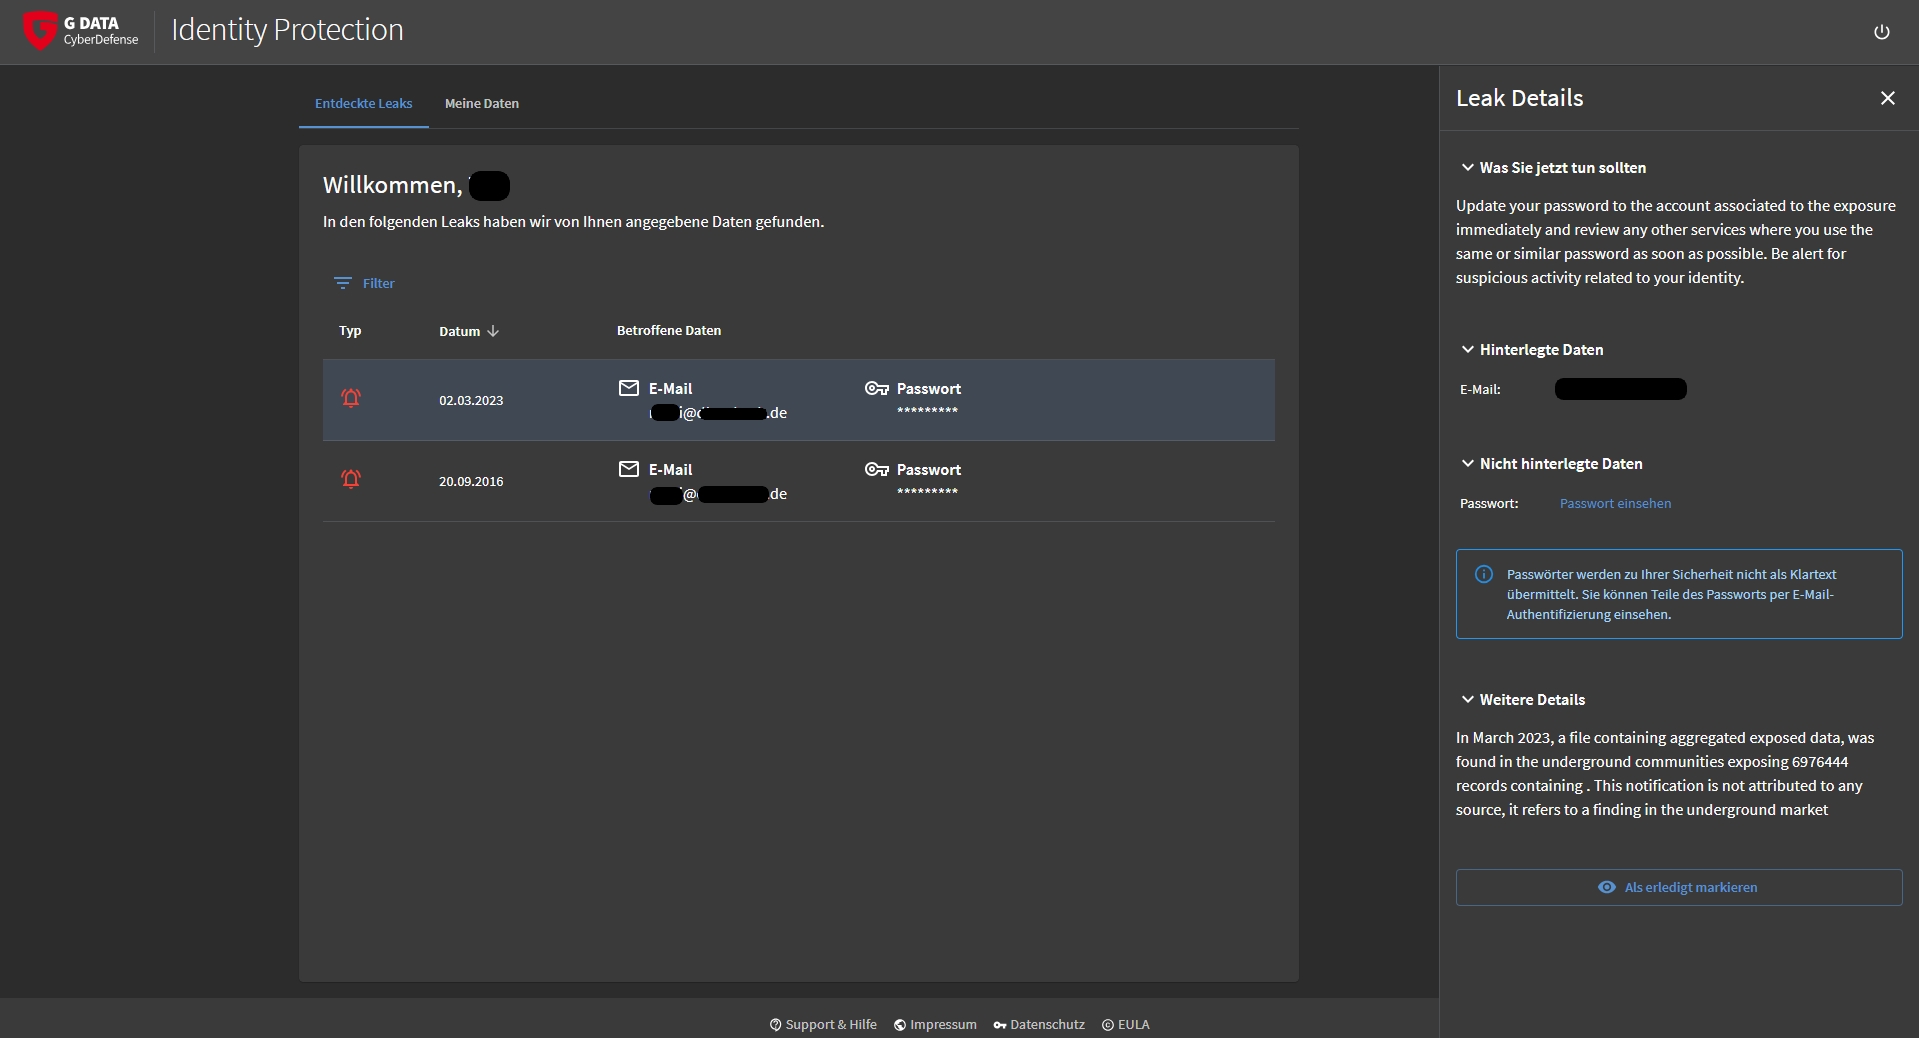The width and height of the screenshot is (1919, 1038).
Task: Open the Impressum footer link
Action: click(935, 1025)
